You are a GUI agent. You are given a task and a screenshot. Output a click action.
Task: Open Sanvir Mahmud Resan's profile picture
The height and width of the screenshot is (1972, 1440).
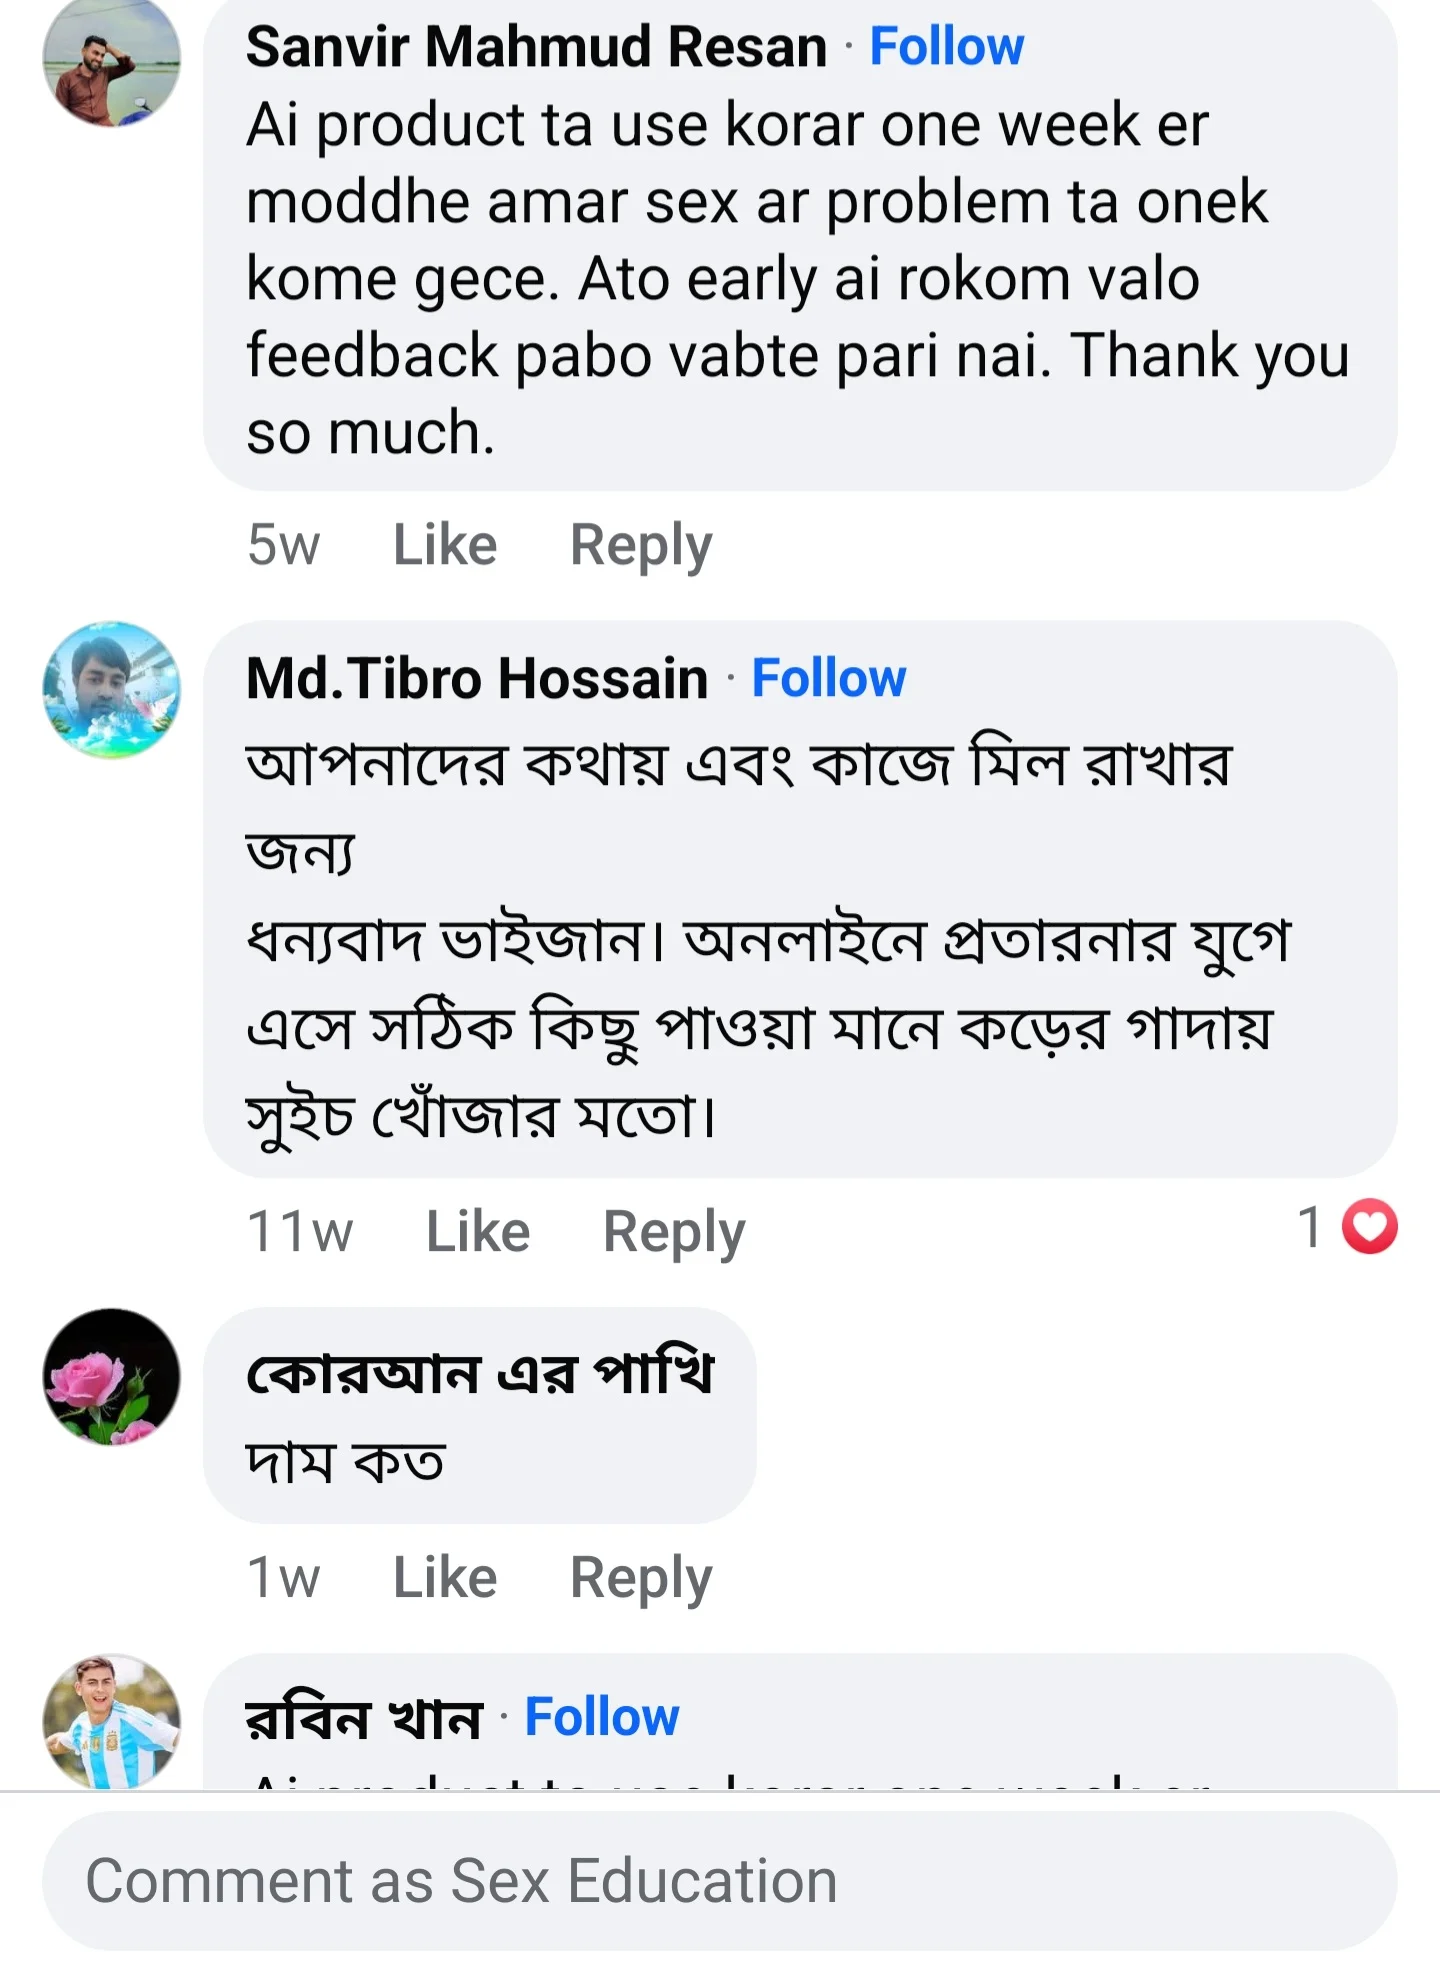tap(110, 62)
